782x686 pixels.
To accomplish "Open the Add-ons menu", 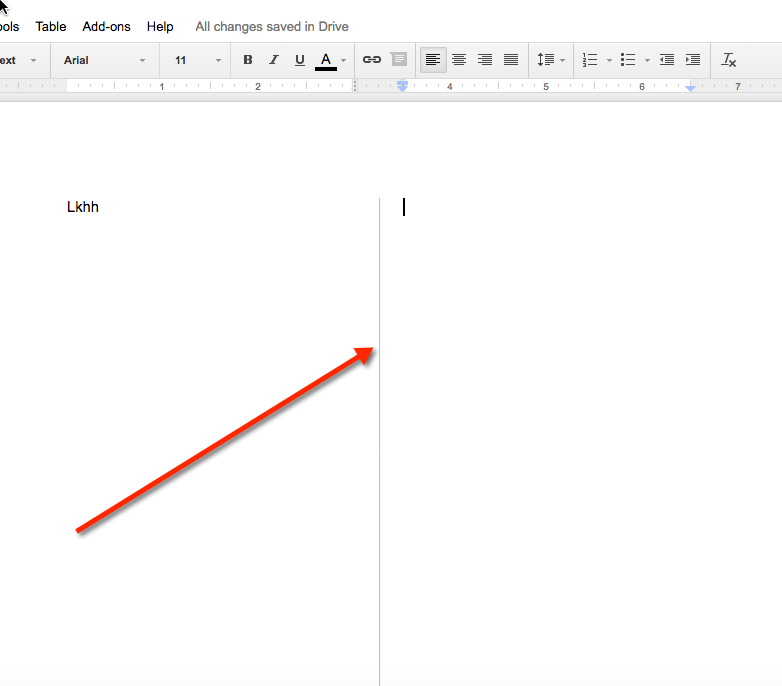I will 106,26.
